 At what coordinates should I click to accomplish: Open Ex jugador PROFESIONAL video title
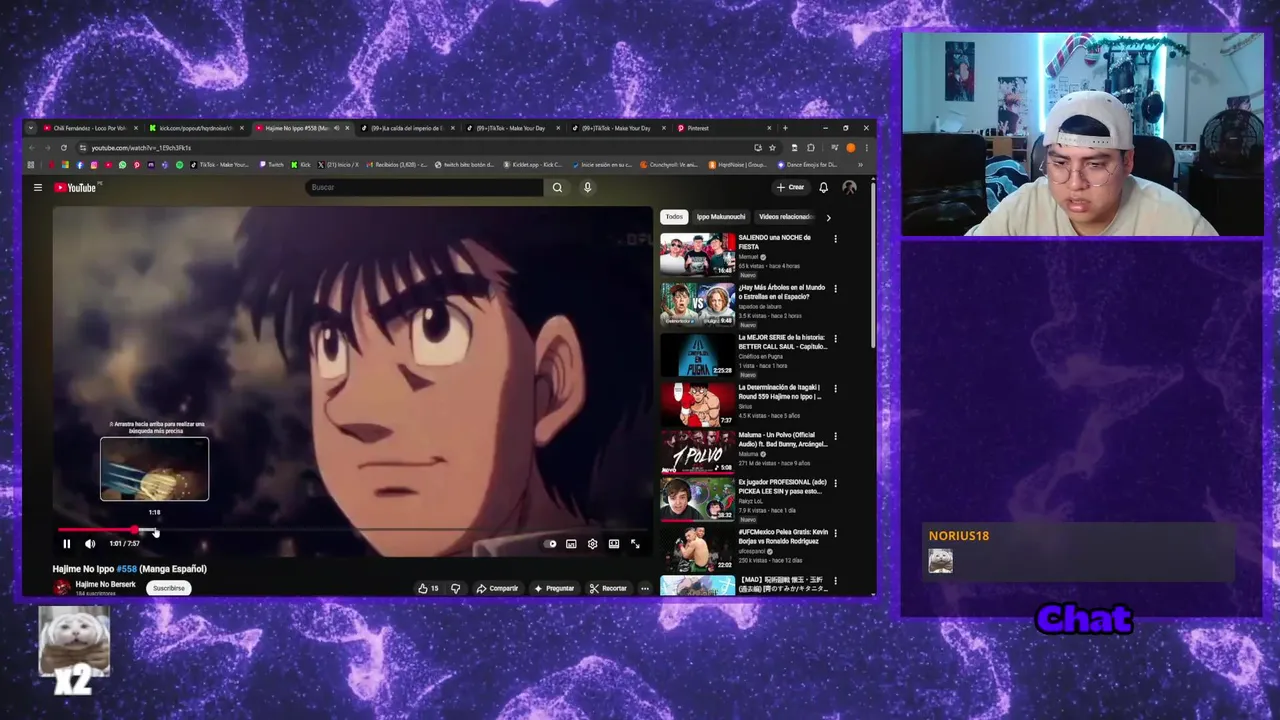[x=781, y=487]
